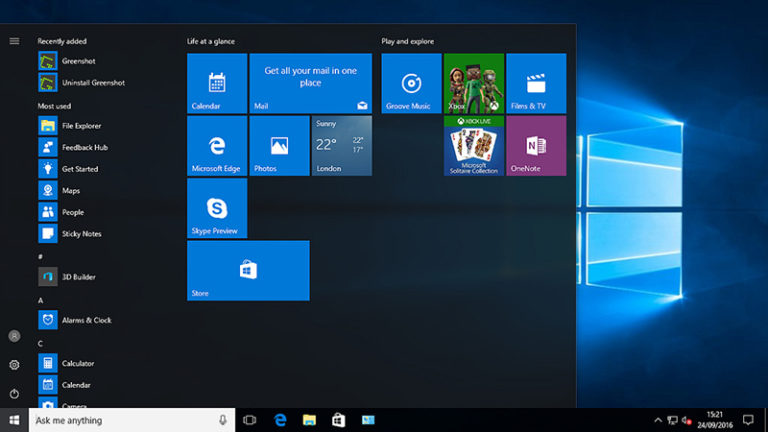Show hidden system tray icons
Image resolution: width=768 pixels, height=432 pixels.
(658, 420)
